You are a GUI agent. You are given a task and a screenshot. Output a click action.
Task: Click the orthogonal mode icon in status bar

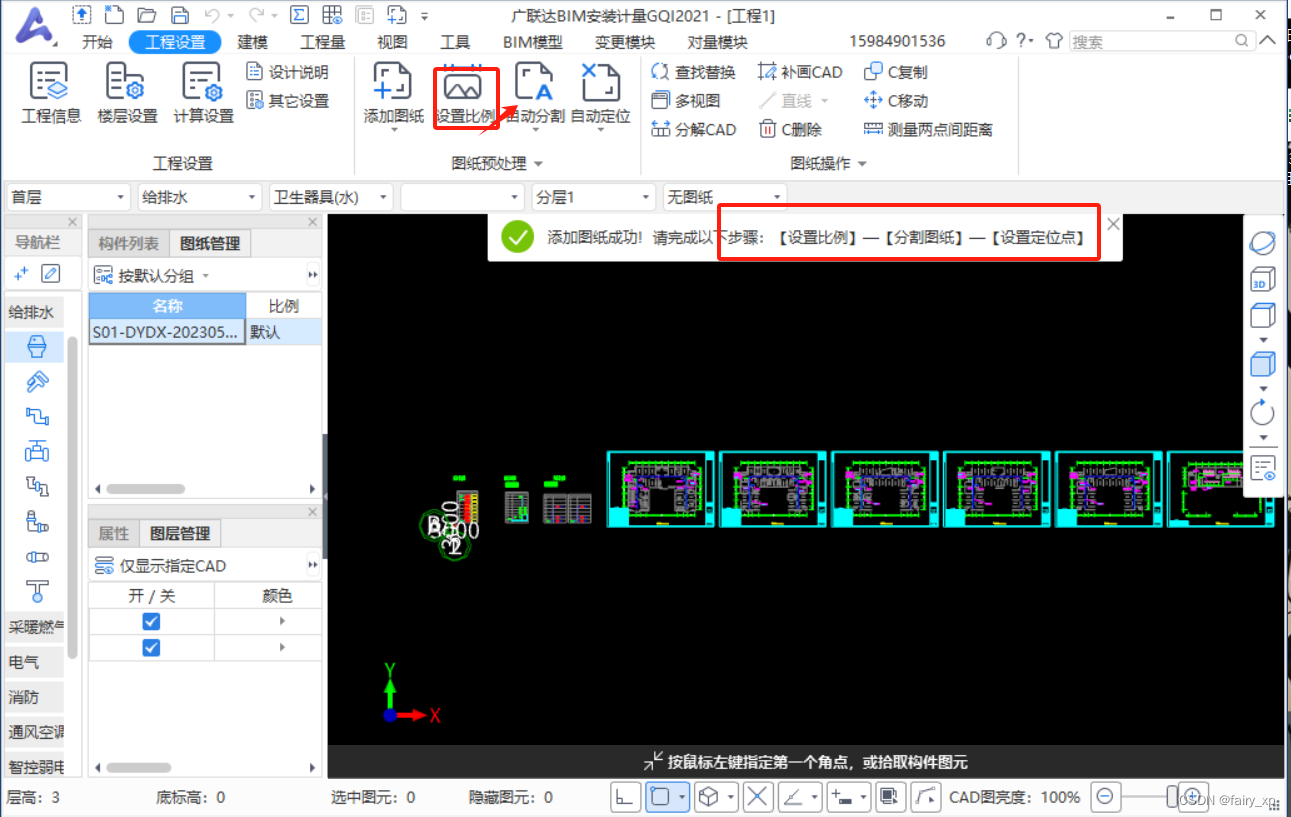coord(627,797)
